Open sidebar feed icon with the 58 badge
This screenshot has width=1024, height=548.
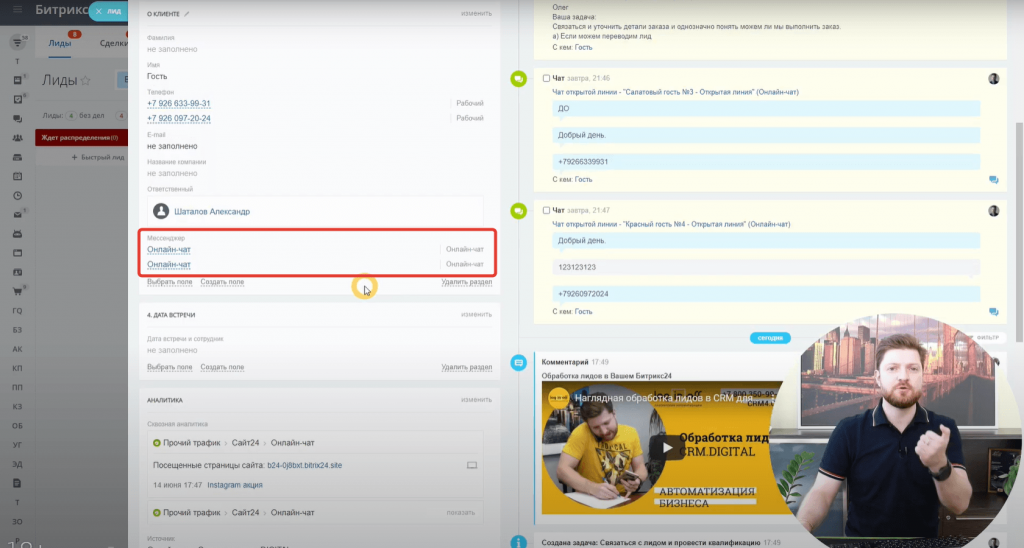[18, 42]
